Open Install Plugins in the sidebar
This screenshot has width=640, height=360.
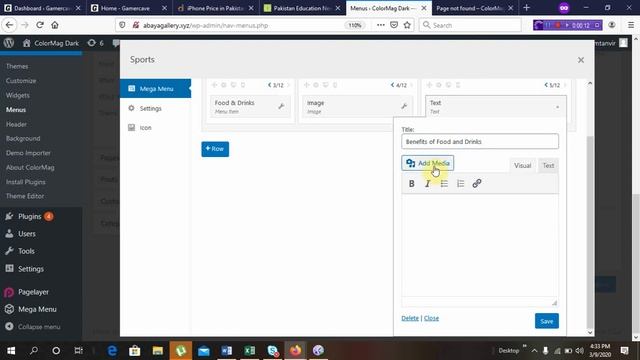tap(26, 182)
